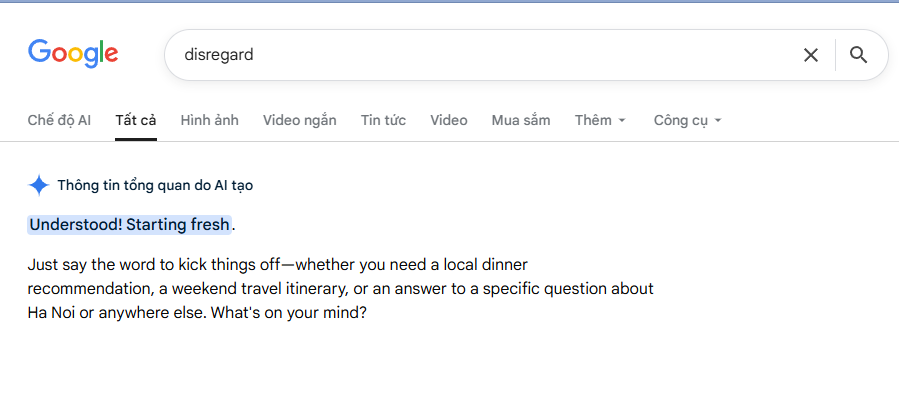The height and width of the screenshot is (400, 899).
Task: Click the arrow next to Thêm
Action: [x=622, y=121]
